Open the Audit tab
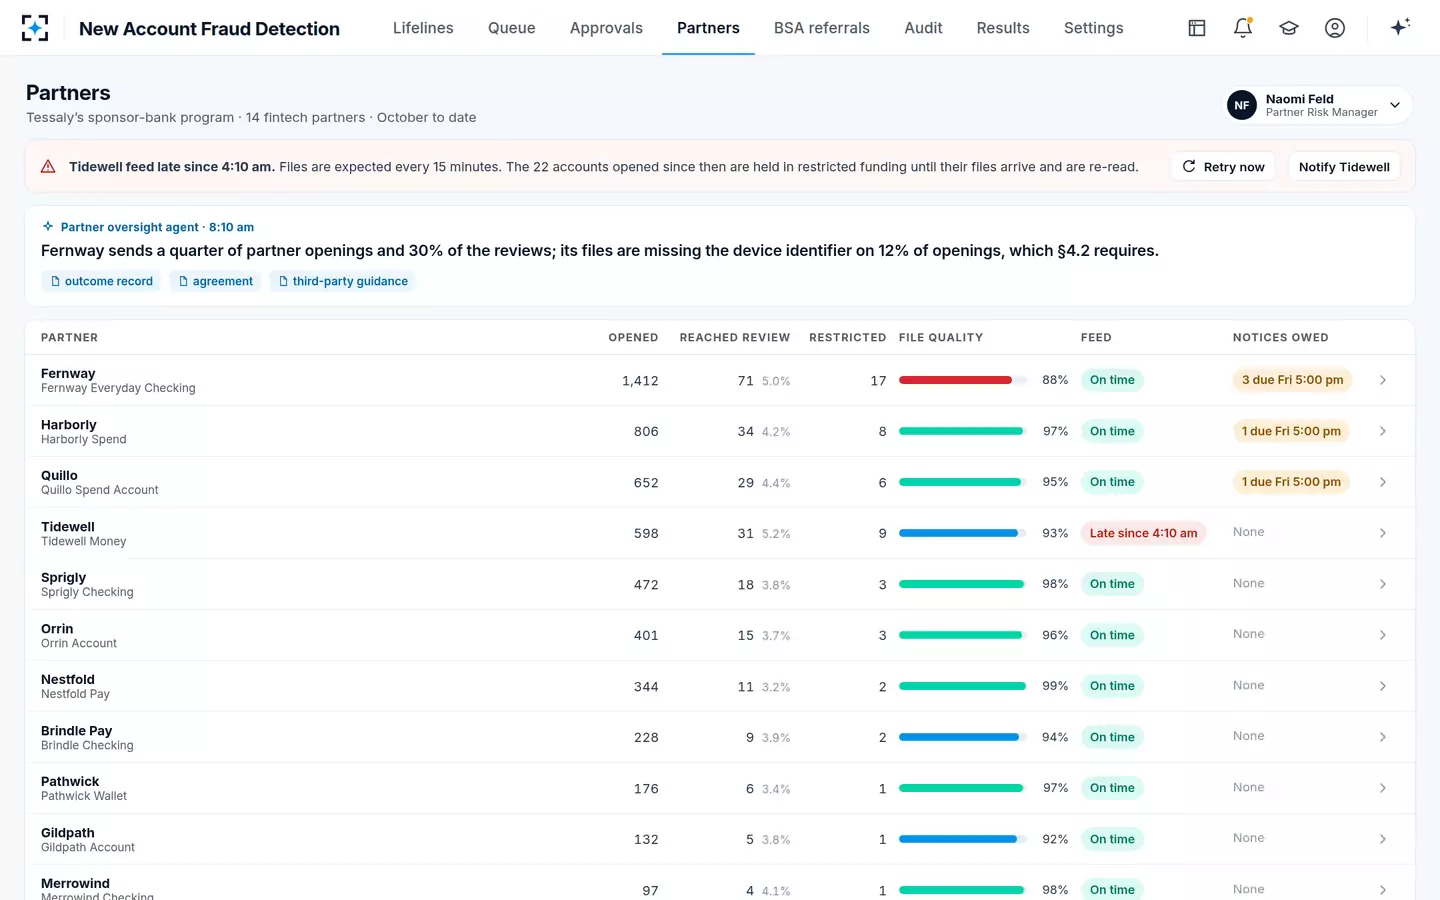The image size is (1440, 900). tap(923, 28)
